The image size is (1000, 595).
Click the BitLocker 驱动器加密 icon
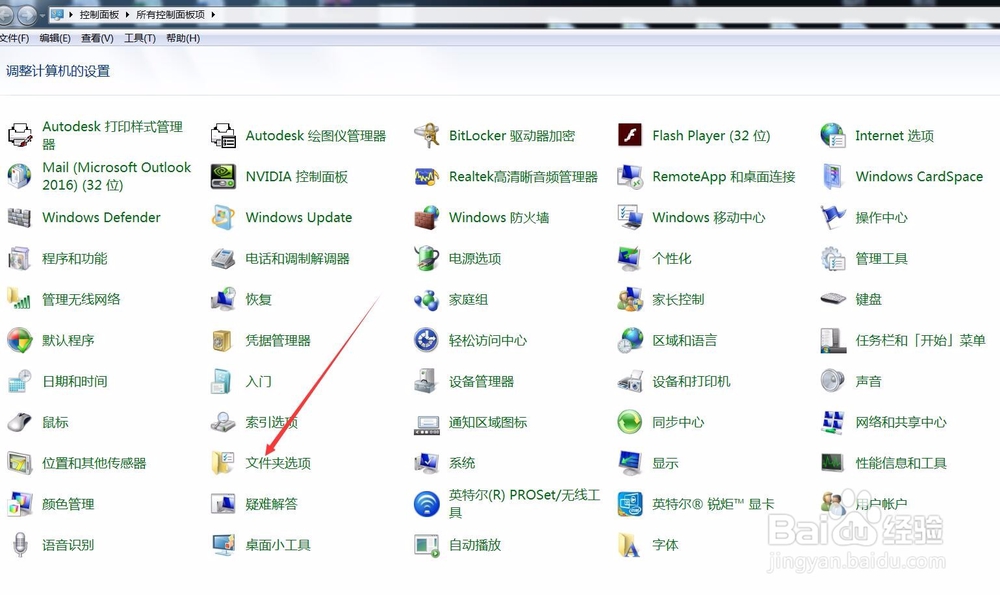pos(426,135)
